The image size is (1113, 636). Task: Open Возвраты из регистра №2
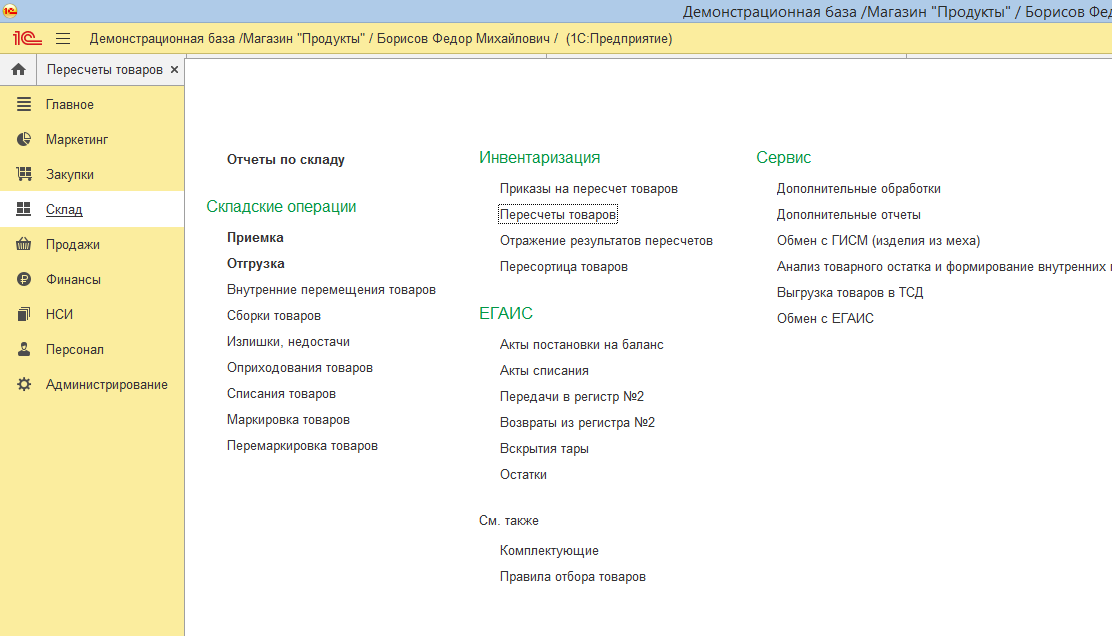[577, 422]
